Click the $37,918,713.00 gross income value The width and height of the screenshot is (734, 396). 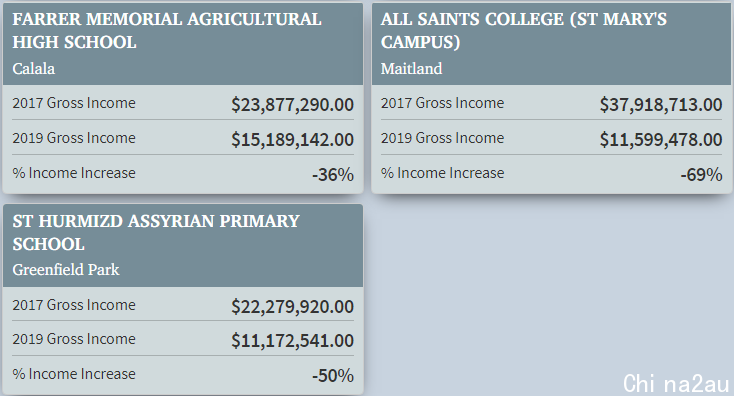tap(661, 104)
